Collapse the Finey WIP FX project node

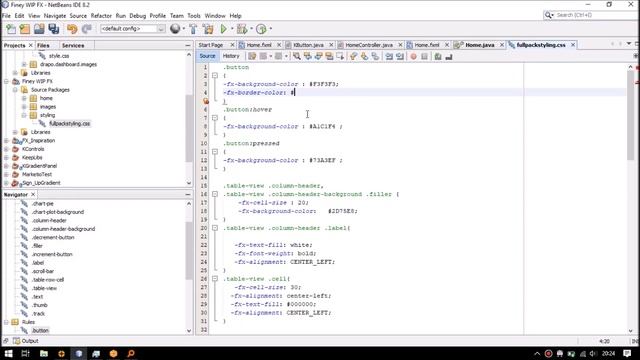pos(7,81)
